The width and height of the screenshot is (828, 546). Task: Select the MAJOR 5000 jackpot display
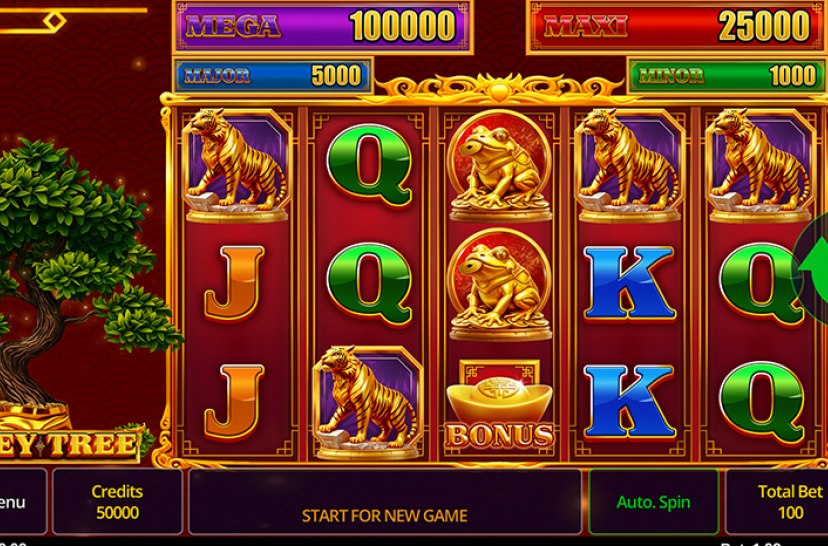272,76
